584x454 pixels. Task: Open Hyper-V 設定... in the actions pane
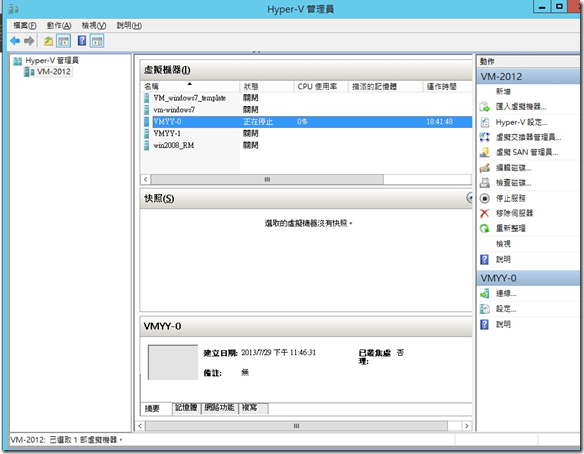click(x=521, y=122)
